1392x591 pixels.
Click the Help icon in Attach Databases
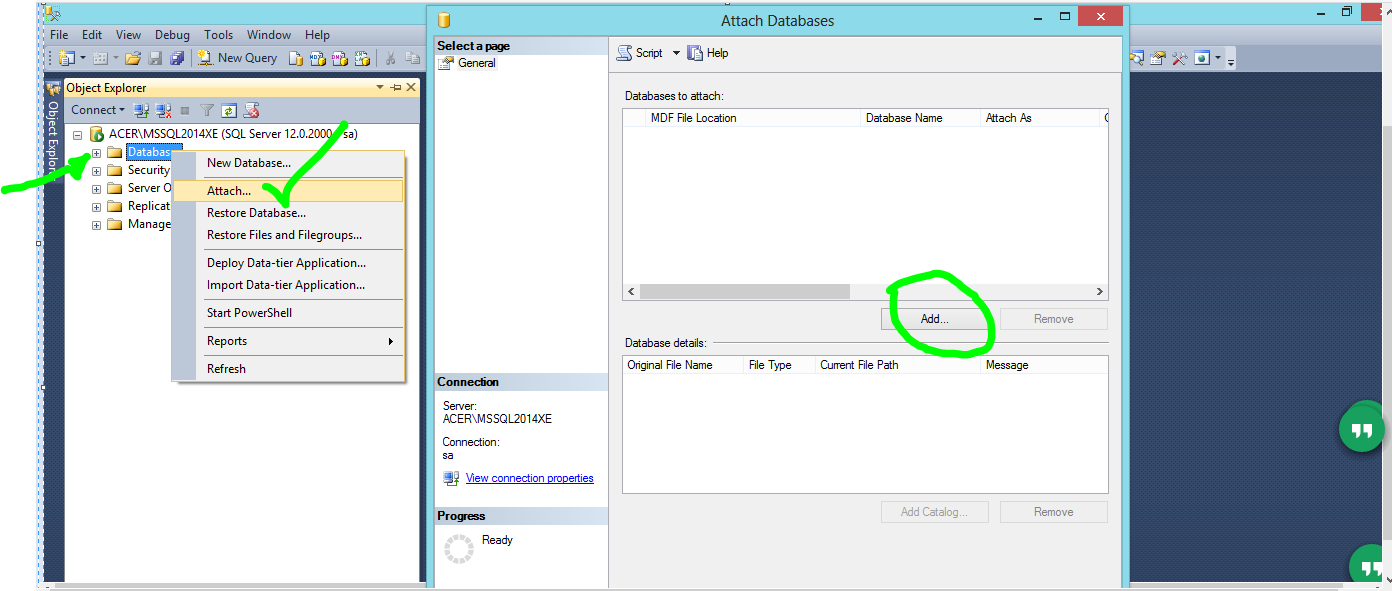tap(695, 53)
